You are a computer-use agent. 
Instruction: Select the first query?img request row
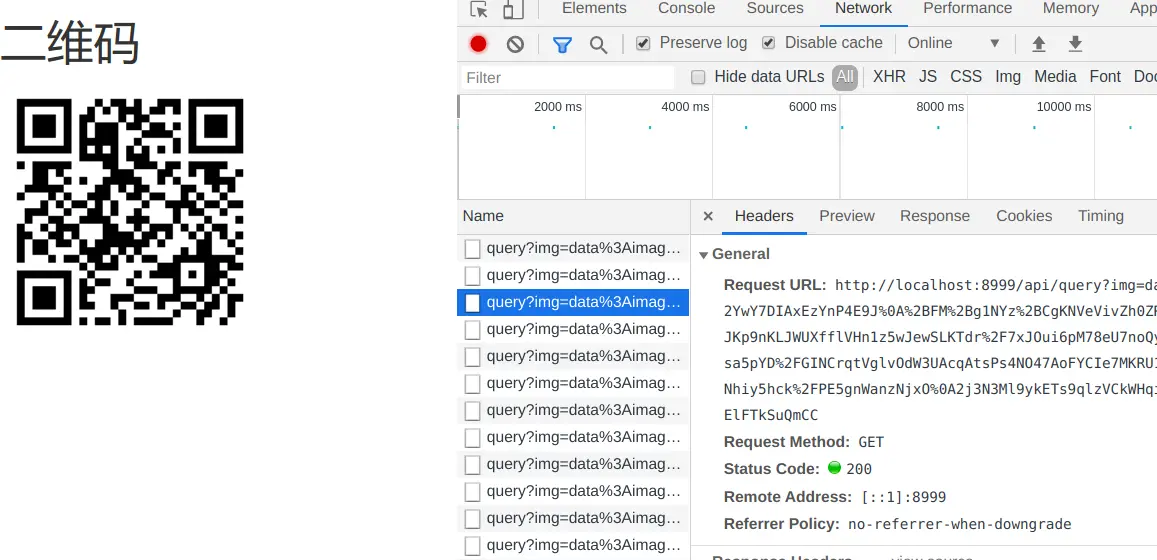point(573,249)
